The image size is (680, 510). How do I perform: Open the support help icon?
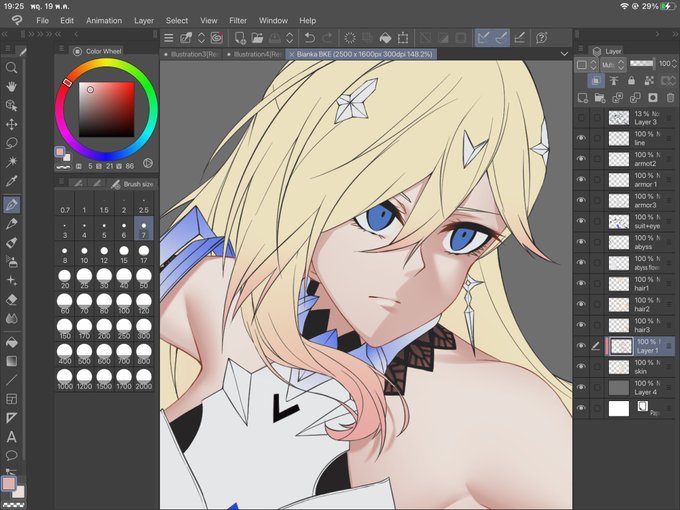pos(541,38)
